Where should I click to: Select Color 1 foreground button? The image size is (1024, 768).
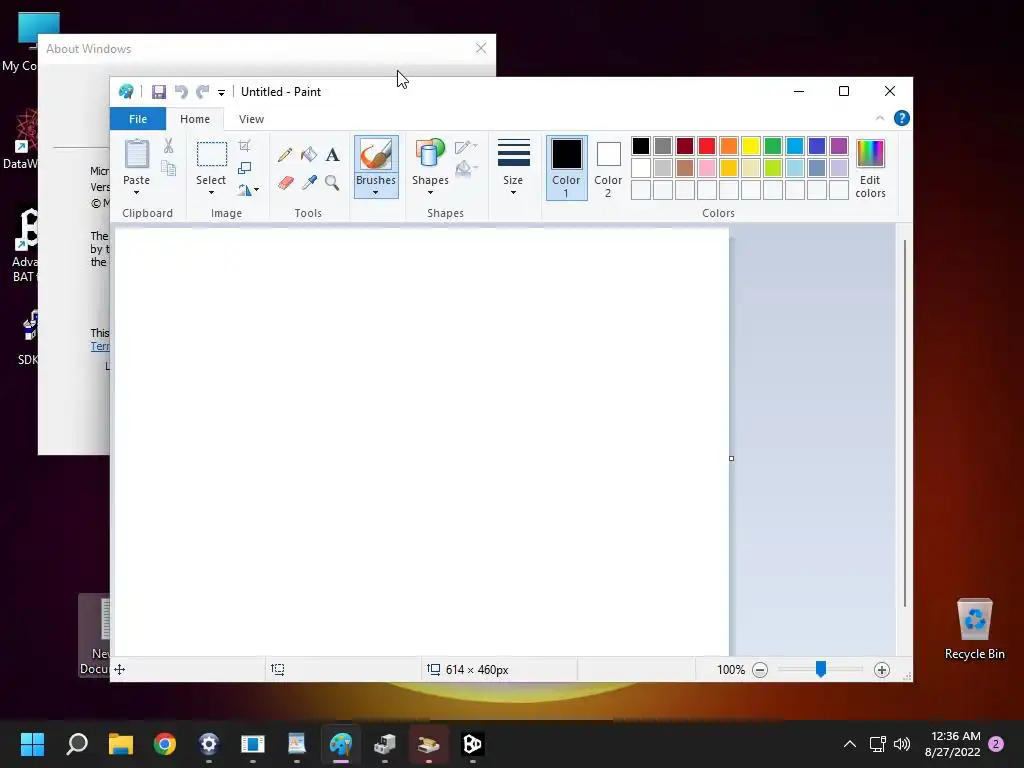[566, 168]
